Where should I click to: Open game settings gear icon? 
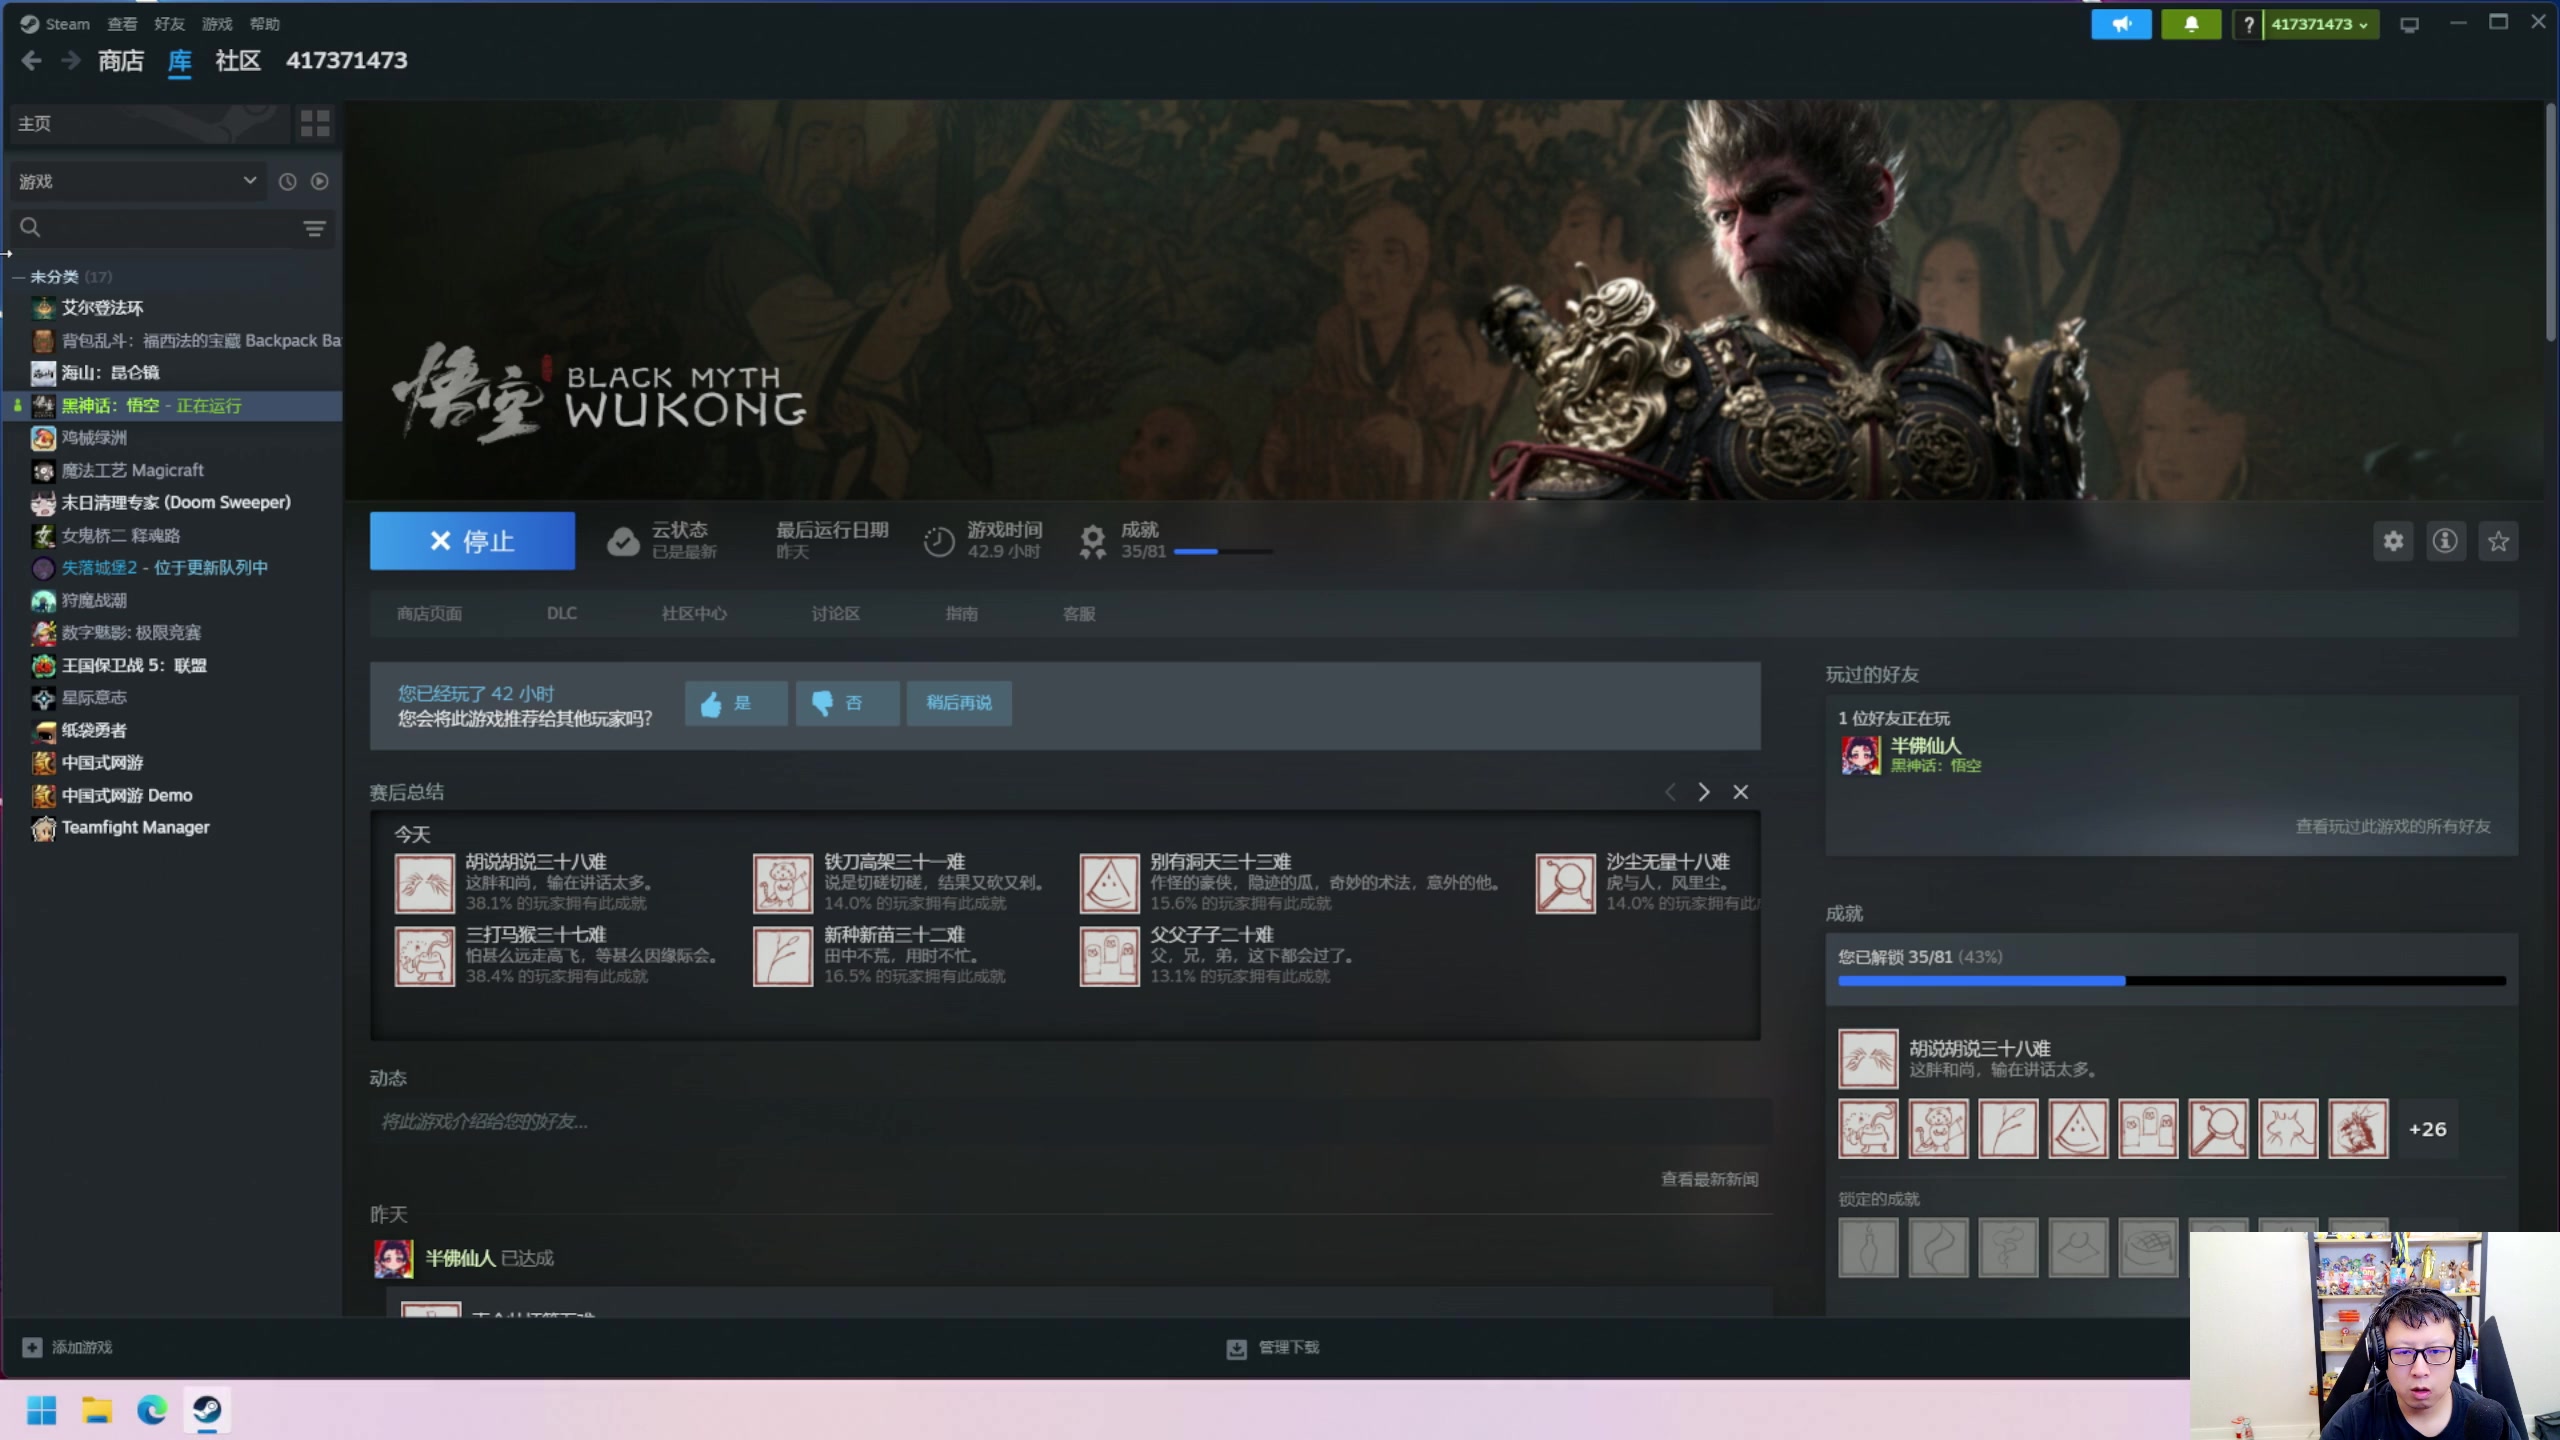(x=2393, y=541)
